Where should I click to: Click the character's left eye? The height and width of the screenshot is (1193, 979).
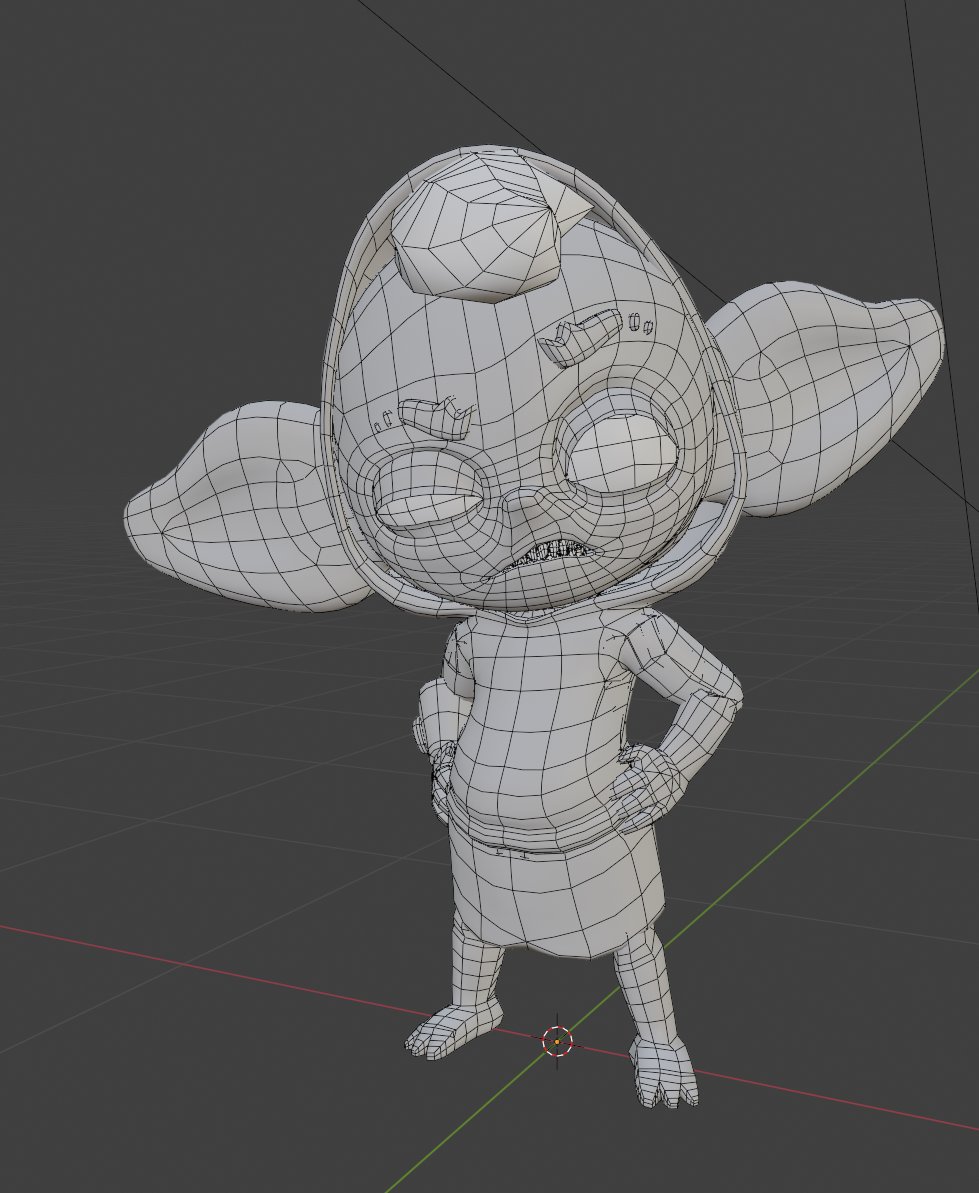[620, 450]
